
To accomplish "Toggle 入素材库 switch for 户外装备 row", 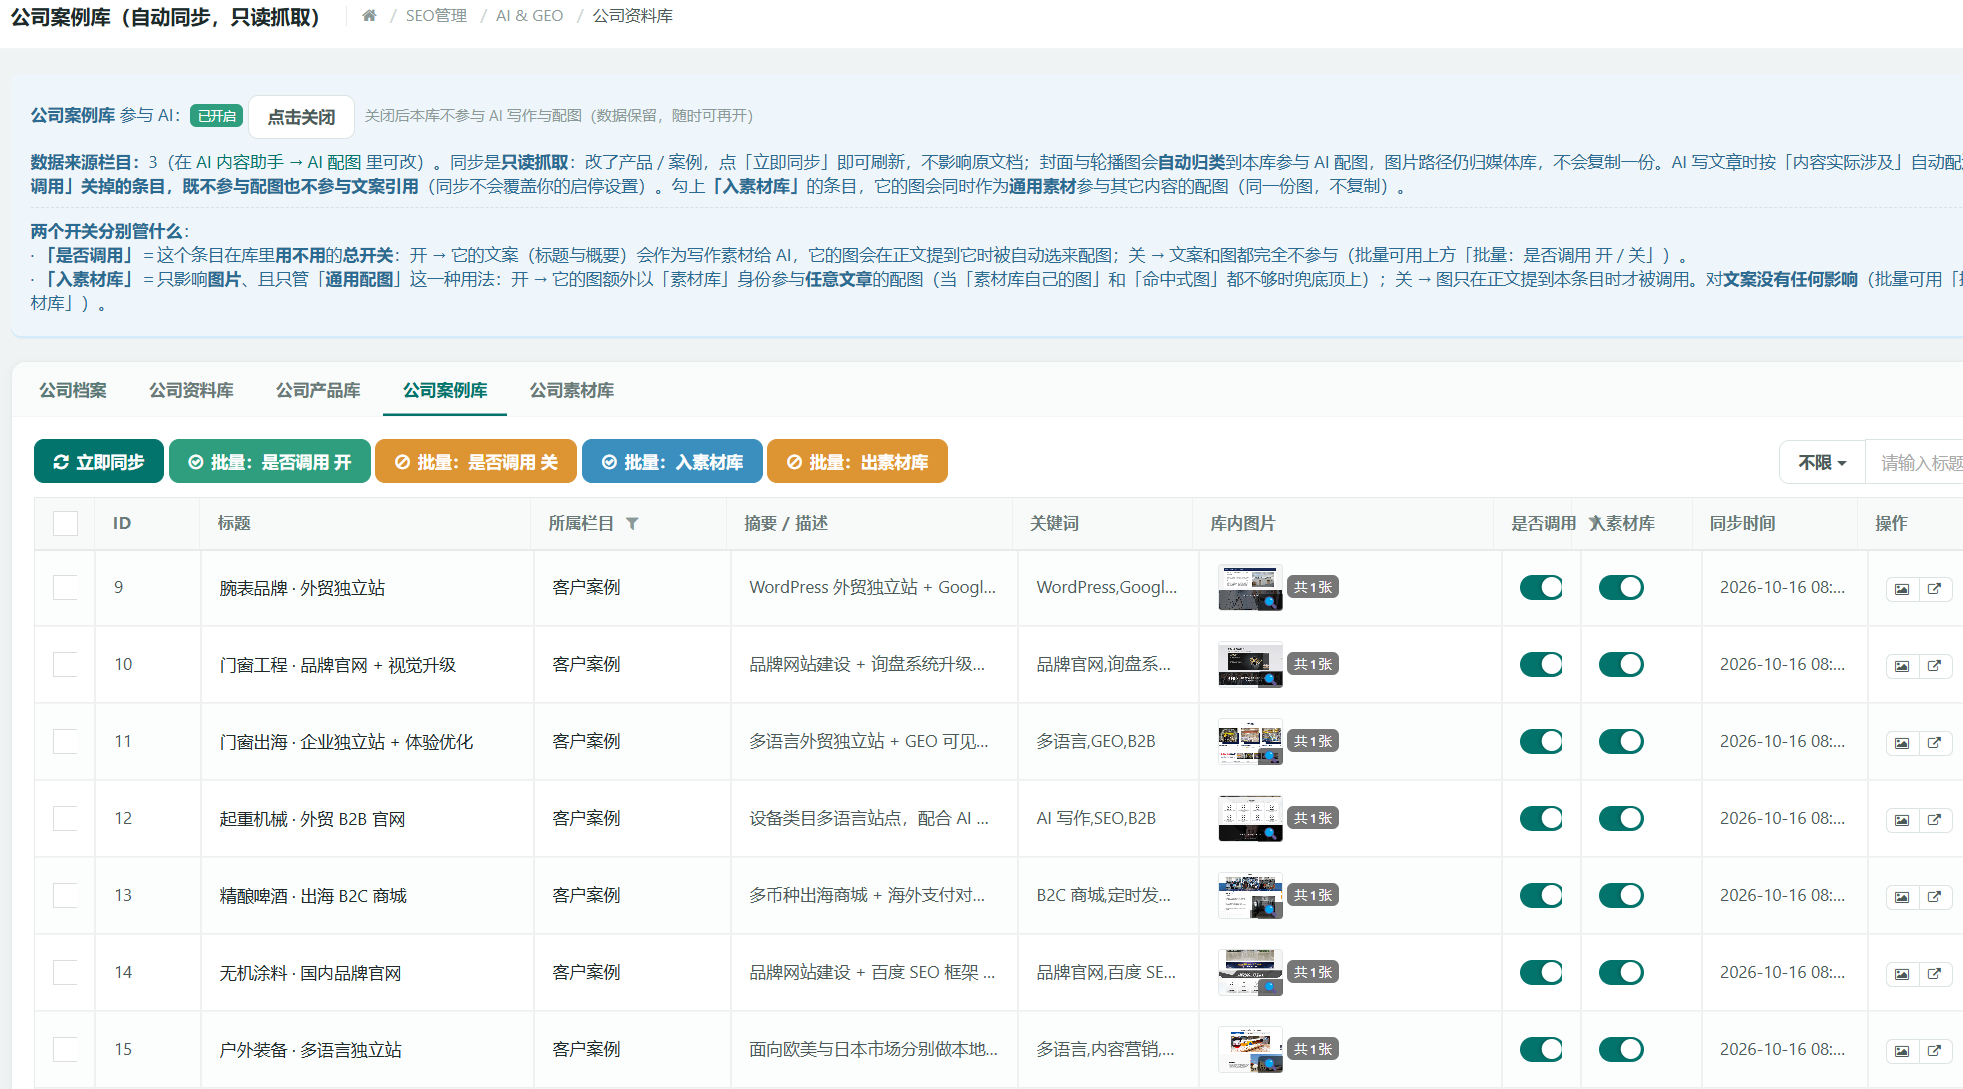I will 1621,1049.
